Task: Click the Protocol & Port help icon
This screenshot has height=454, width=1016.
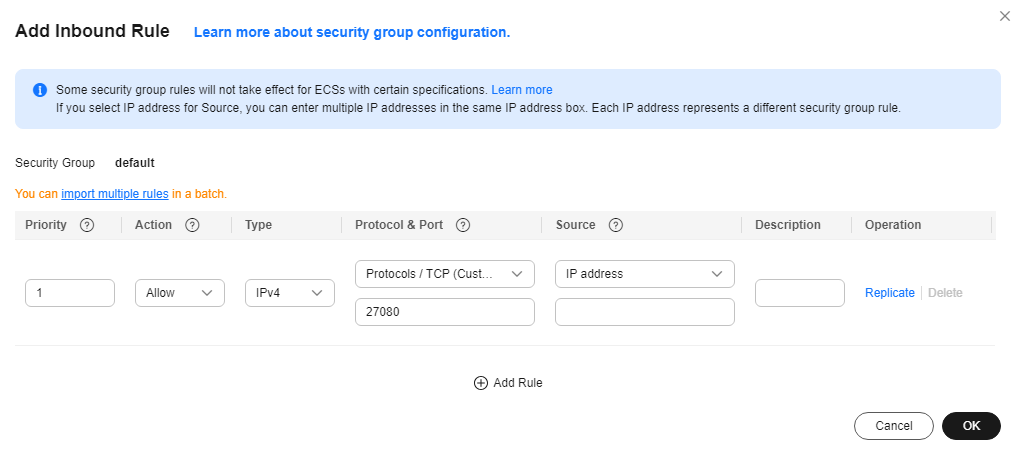Action: [x=463, y=225]
